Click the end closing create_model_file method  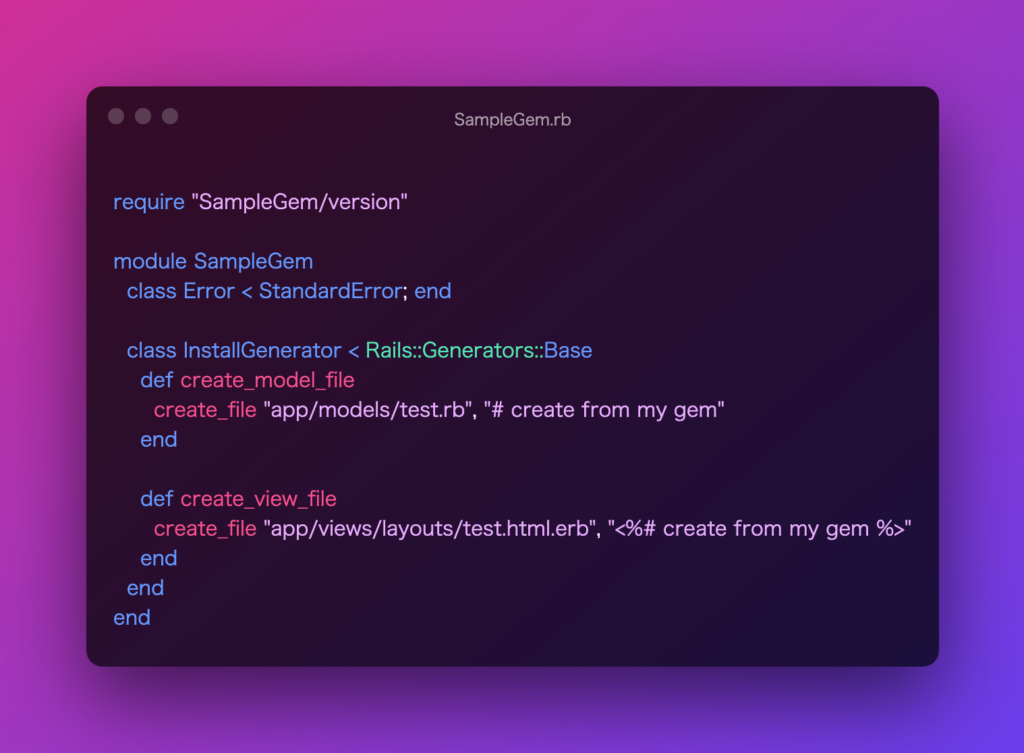(159, 440)
